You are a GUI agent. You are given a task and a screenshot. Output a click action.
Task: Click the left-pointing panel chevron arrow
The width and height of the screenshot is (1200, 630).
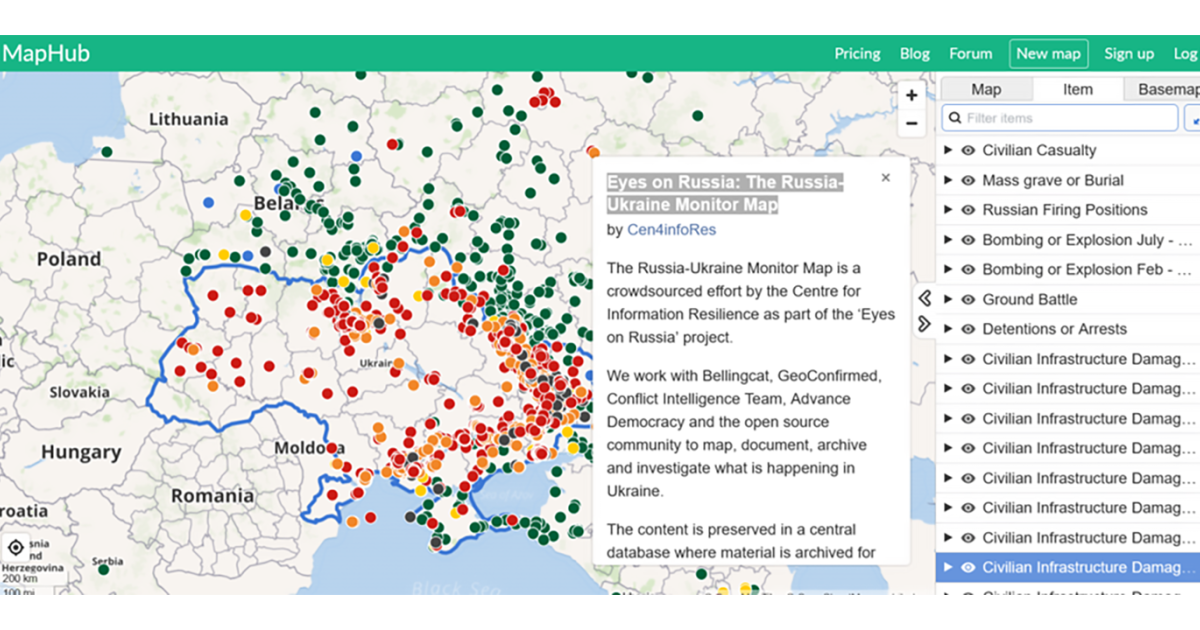[925, 298]
